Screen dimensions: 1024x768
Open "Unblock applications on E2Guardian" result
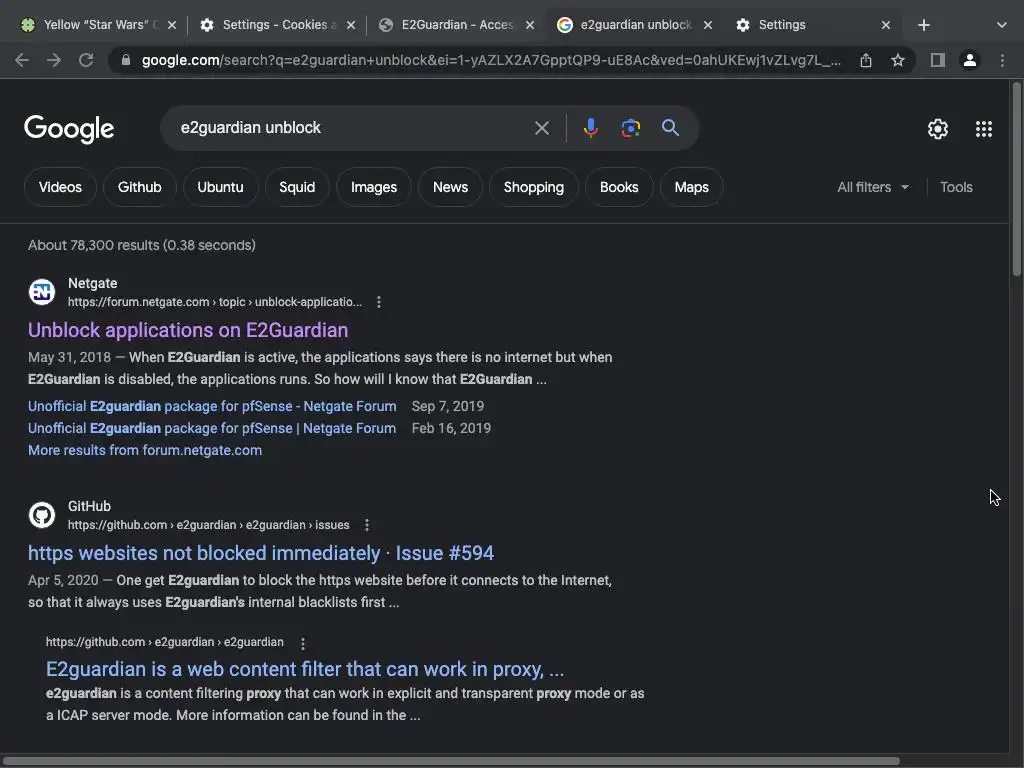coord(188,330)
